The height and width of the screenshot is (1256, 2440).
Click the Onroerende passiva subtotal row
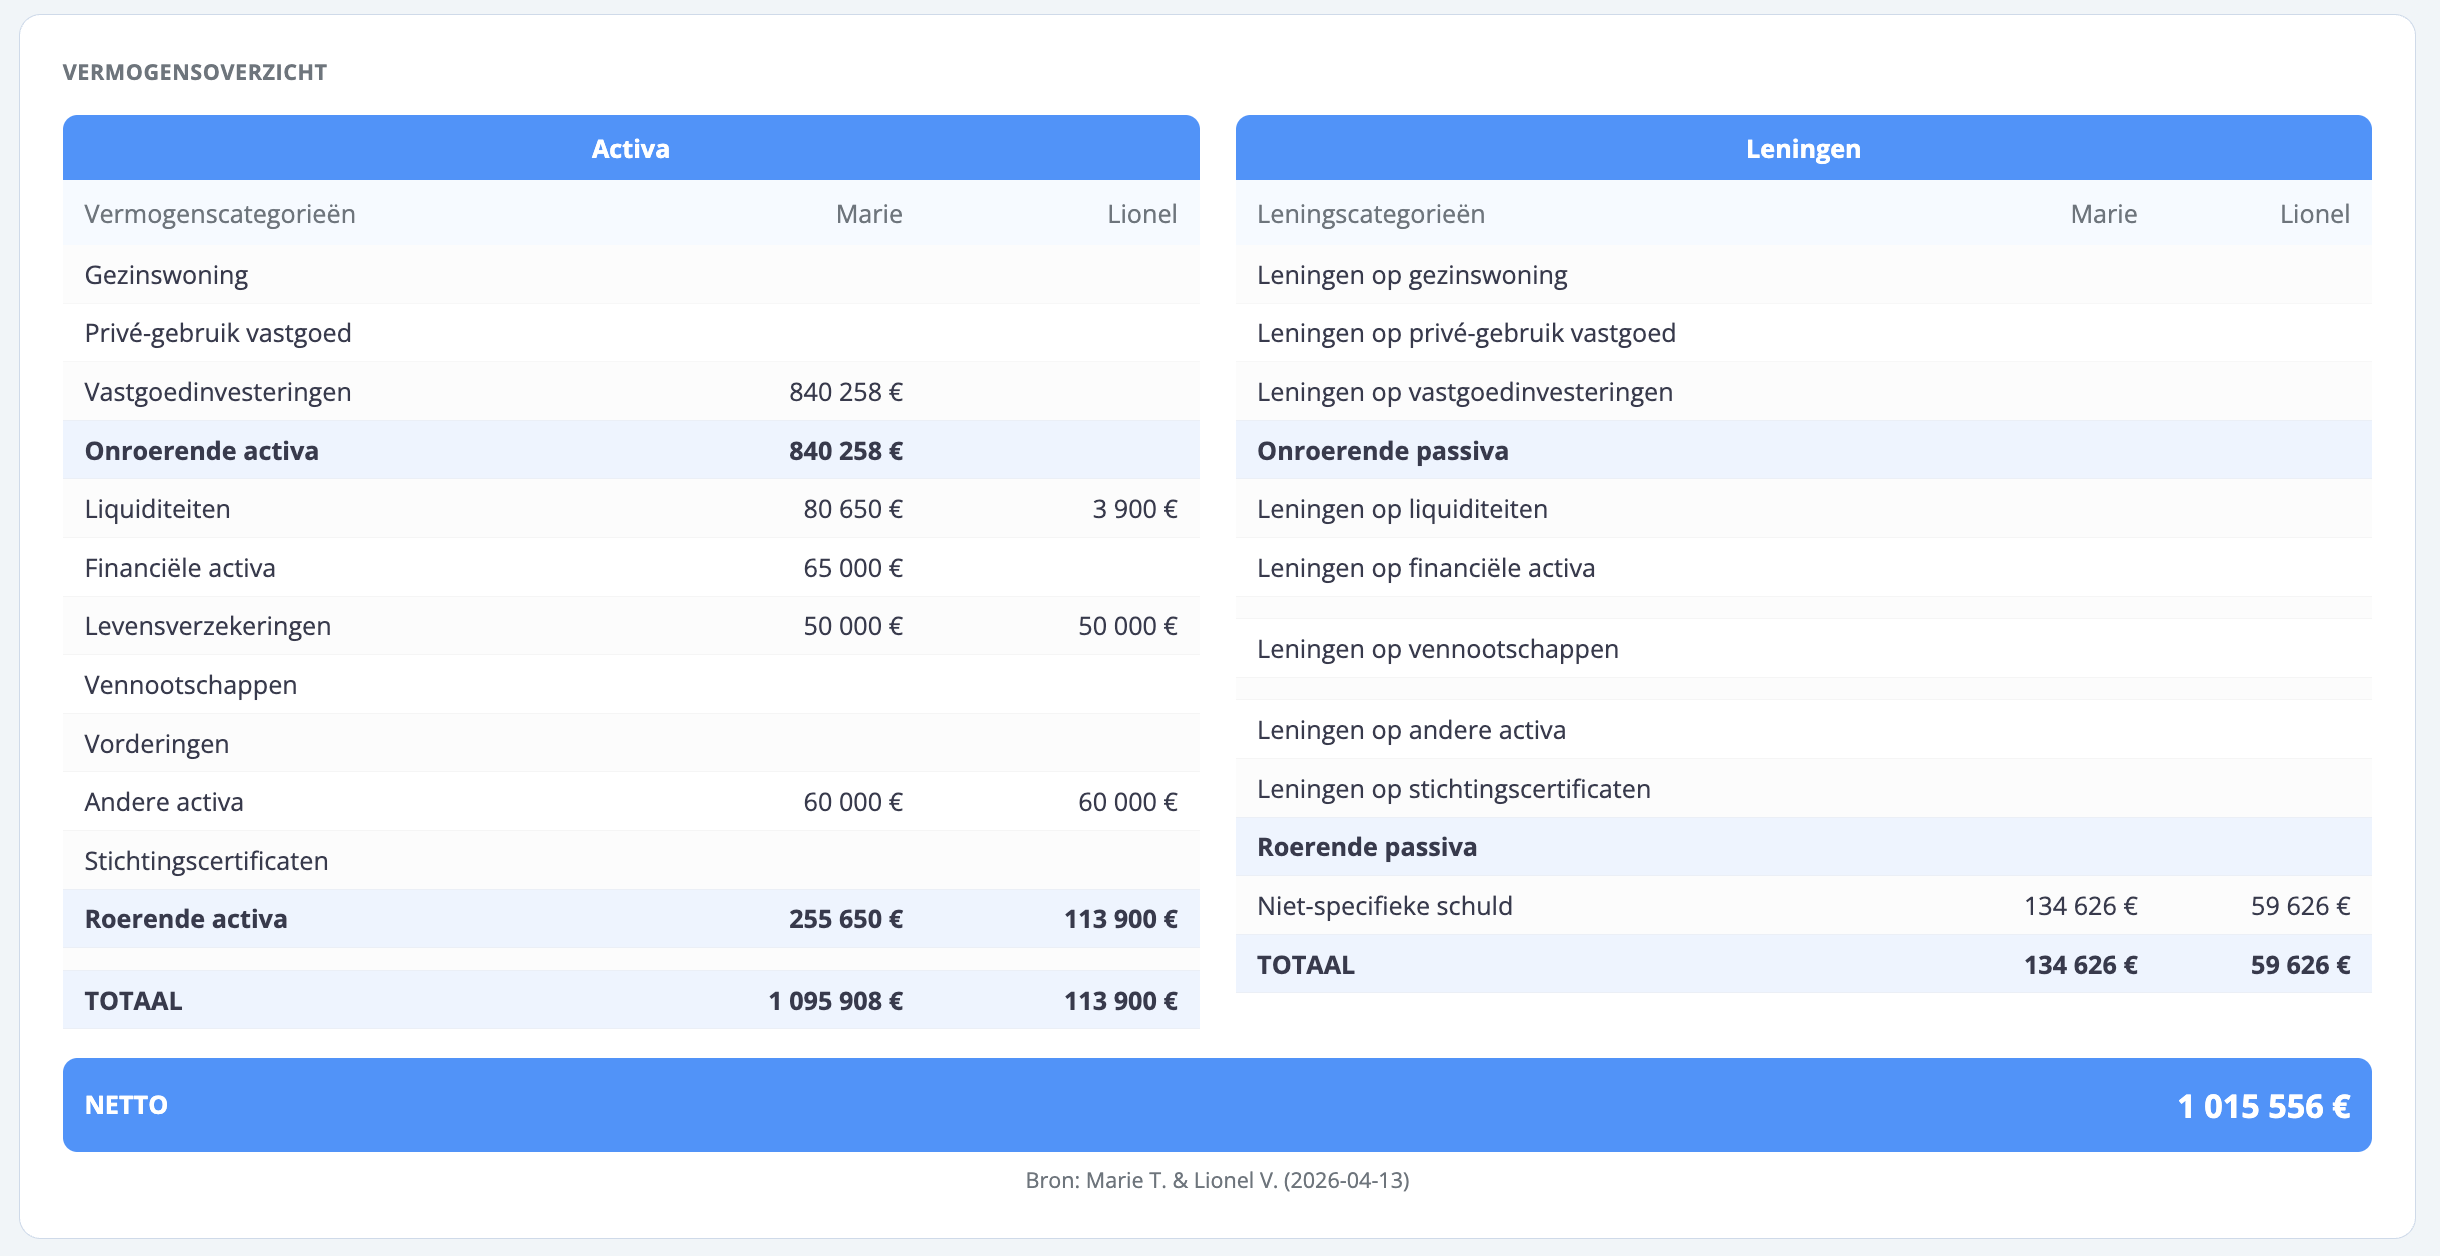1382,451
